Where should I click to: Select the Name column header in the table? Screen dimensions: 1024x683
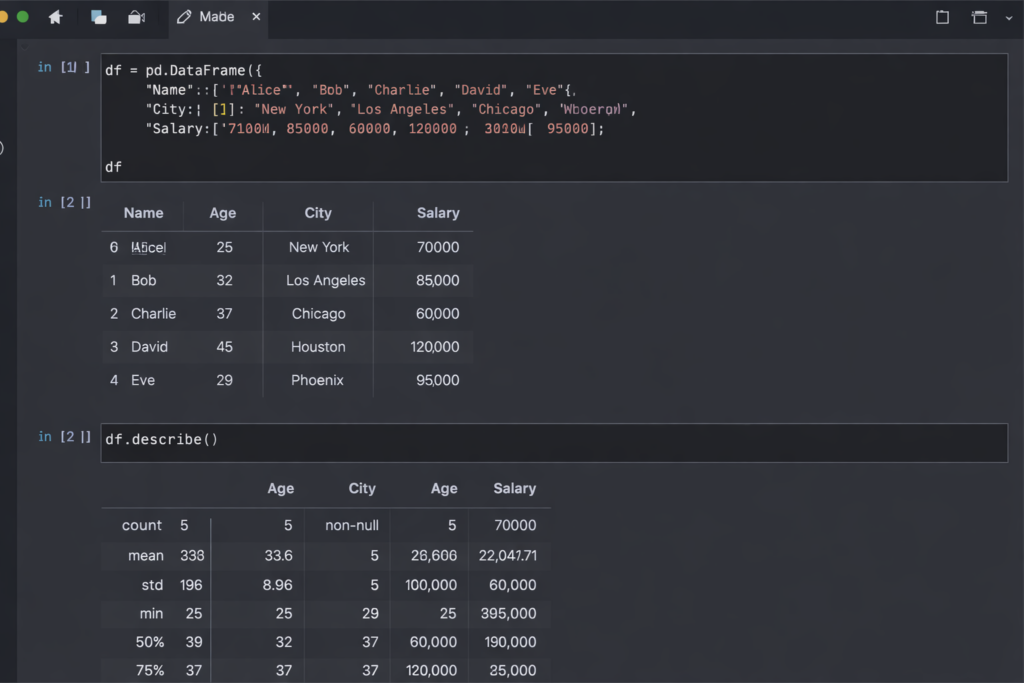(x=143, y=213)
